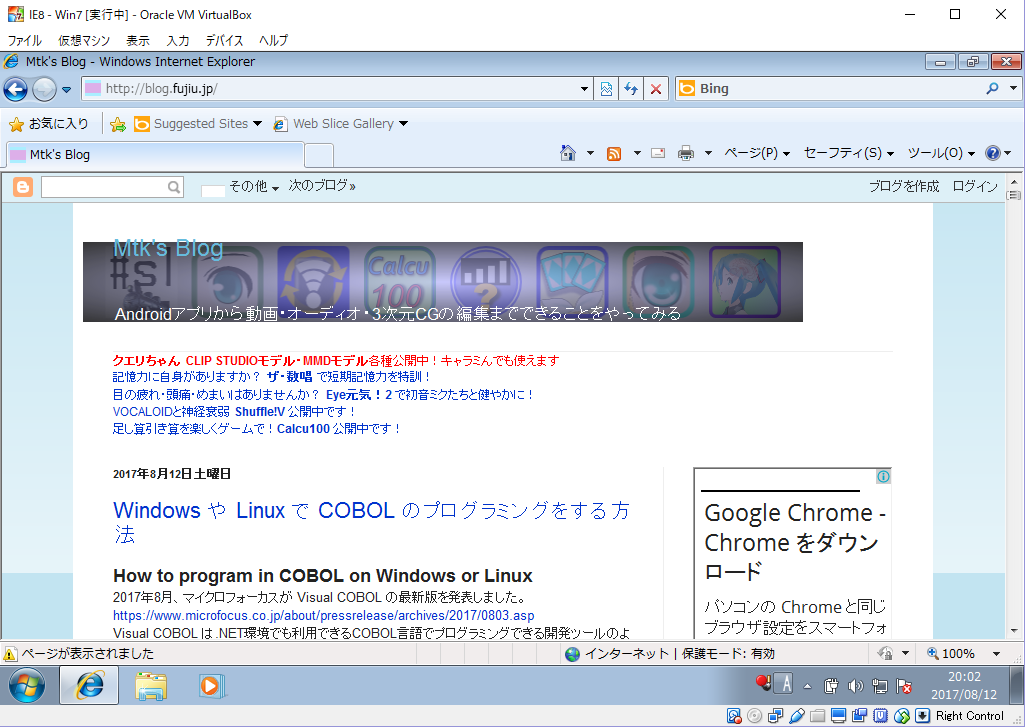Click the IE Help question mark icon

pos(992,153)
